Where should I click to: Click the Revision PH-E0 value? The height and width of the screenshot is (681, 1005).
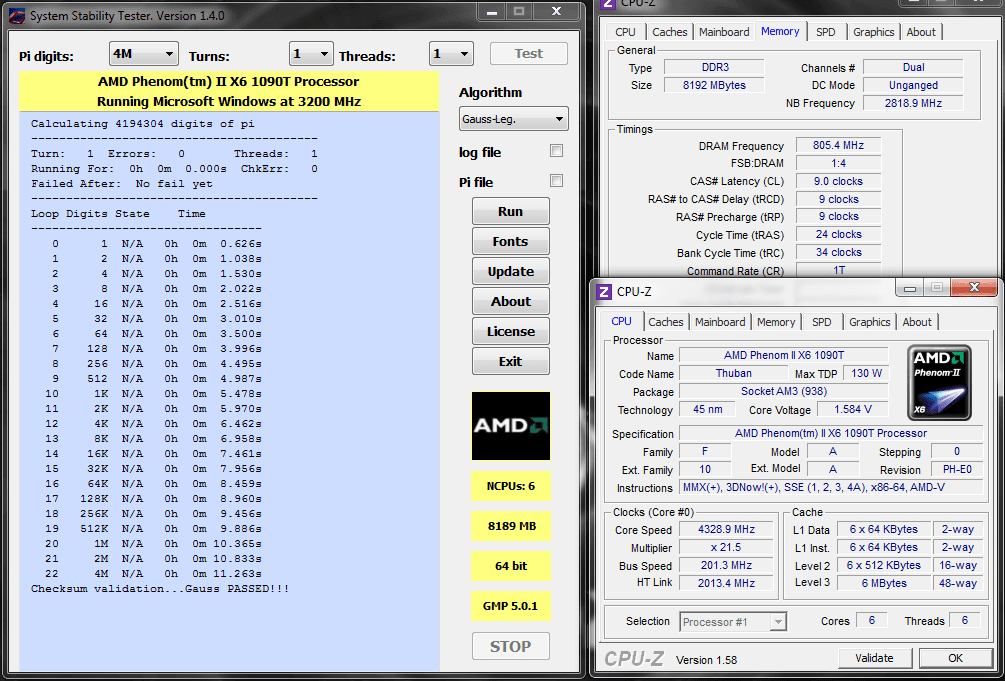(957, 469)
